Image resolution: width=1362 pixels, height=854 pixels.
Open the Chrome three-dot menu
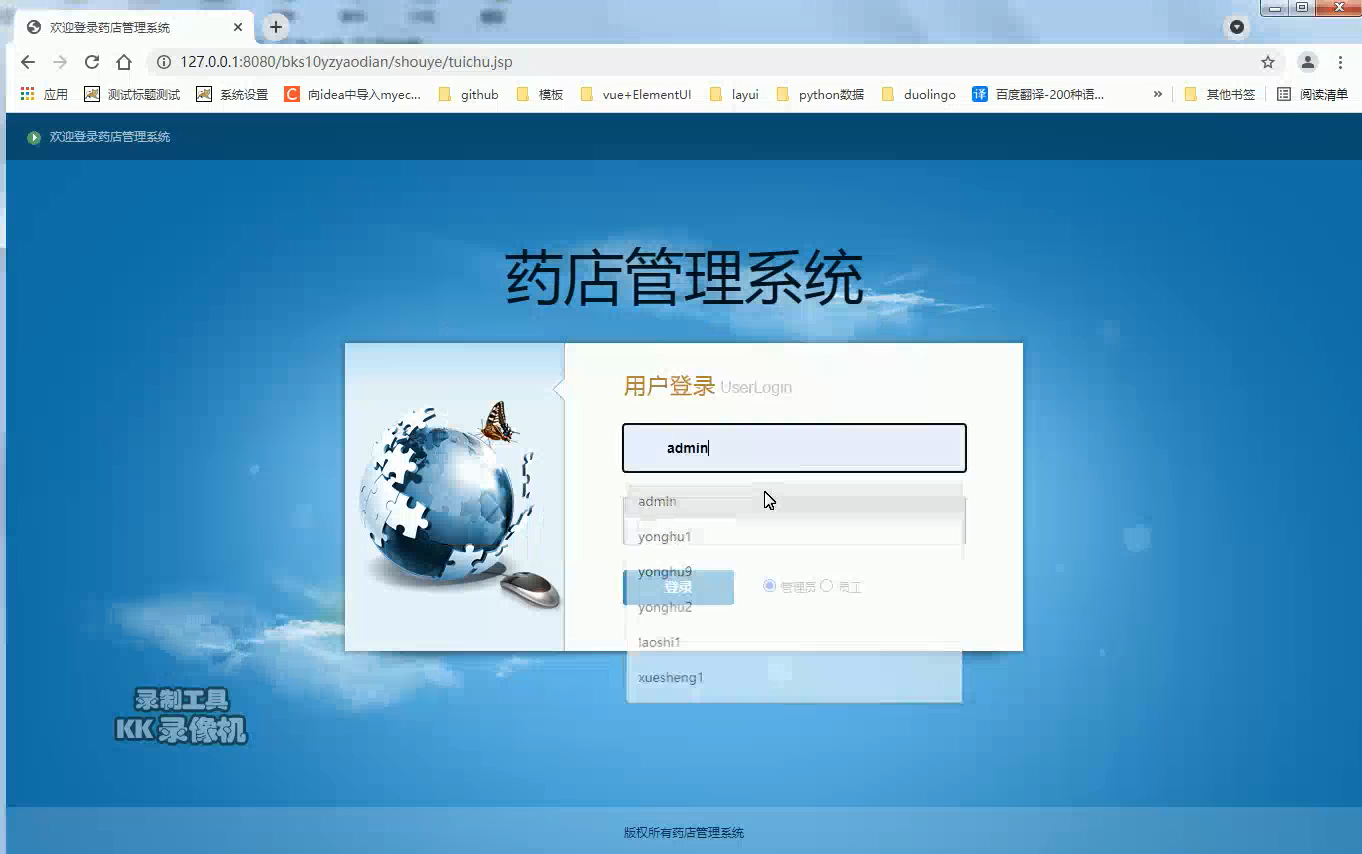pyautogui.click(x=1340, y=62)
